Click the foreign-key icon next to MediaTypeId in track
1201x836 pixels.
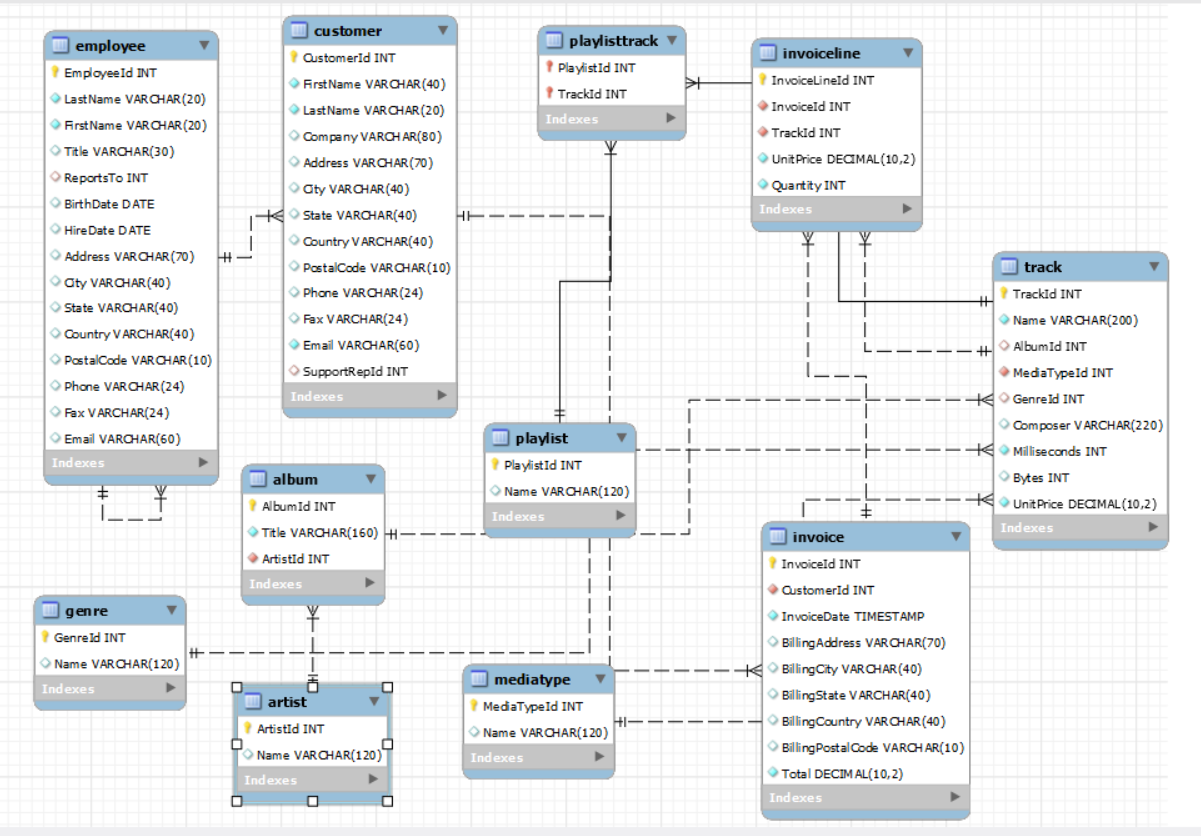point(1006,372)
